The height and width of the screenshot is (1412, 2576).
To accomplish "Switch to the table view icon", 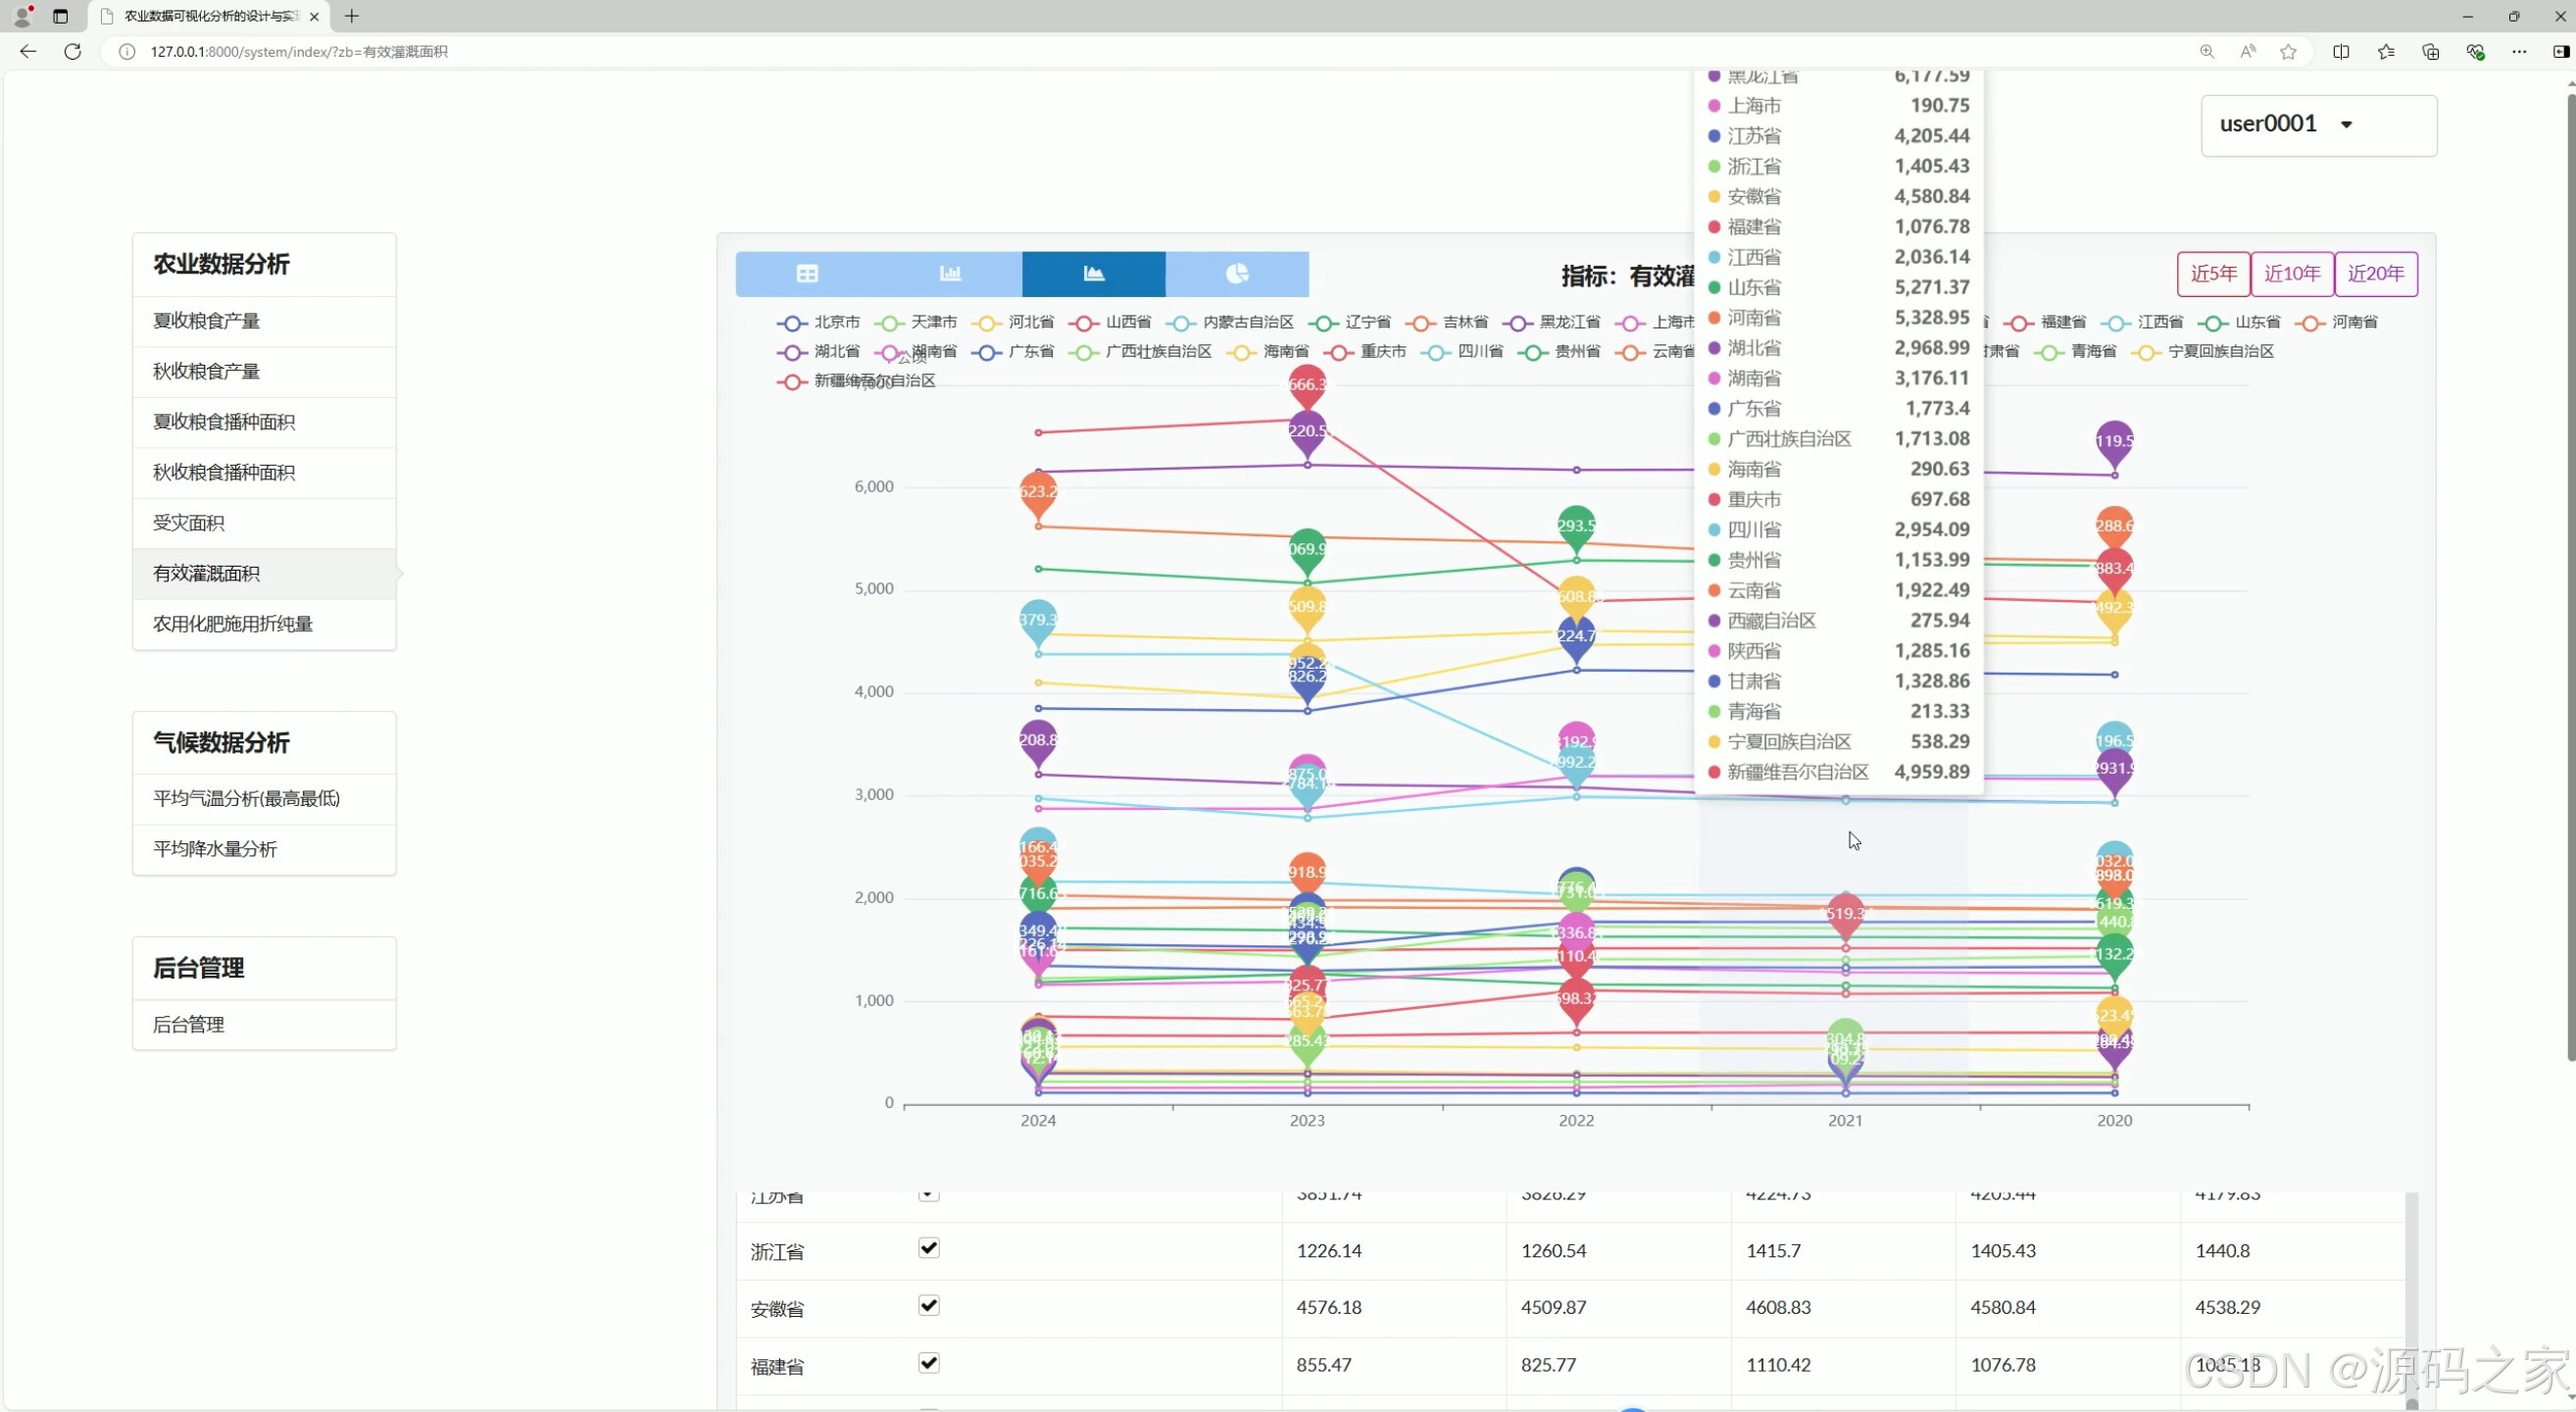I will coord(807,274).
